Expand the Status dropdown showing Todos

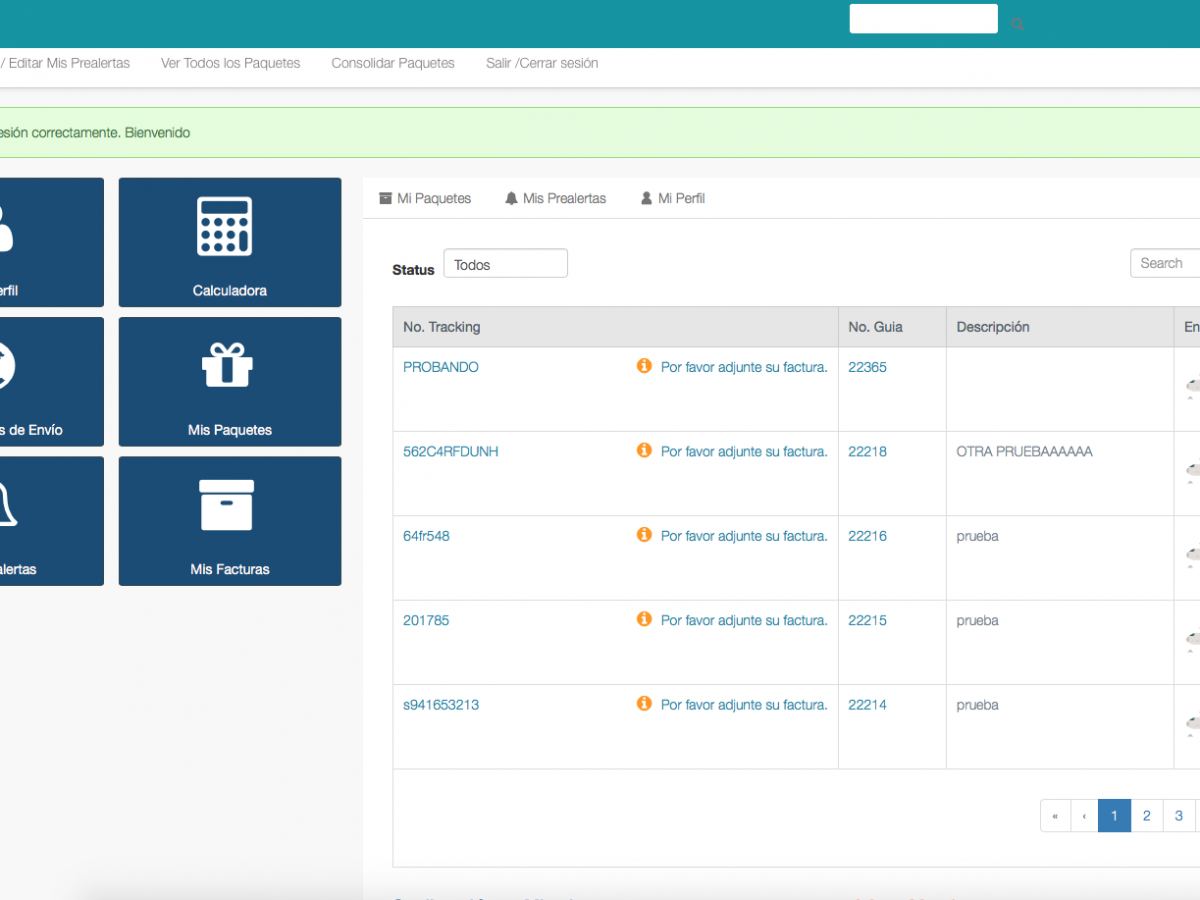click(x=505, y=264)
